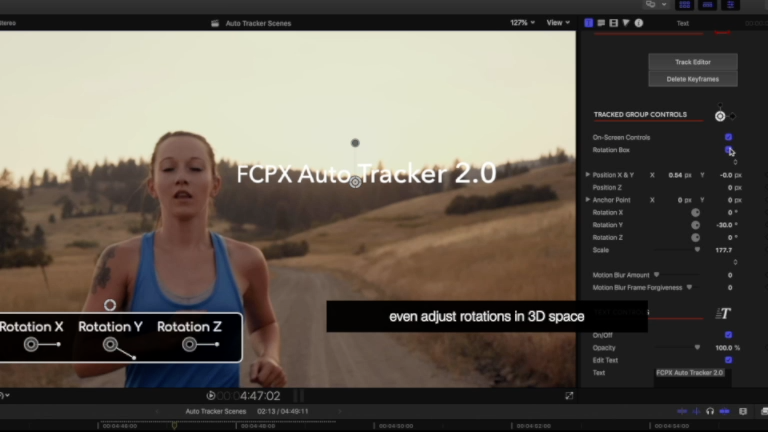
Task: Click the Rotation Y value -30.0
Action: [724, 225]
